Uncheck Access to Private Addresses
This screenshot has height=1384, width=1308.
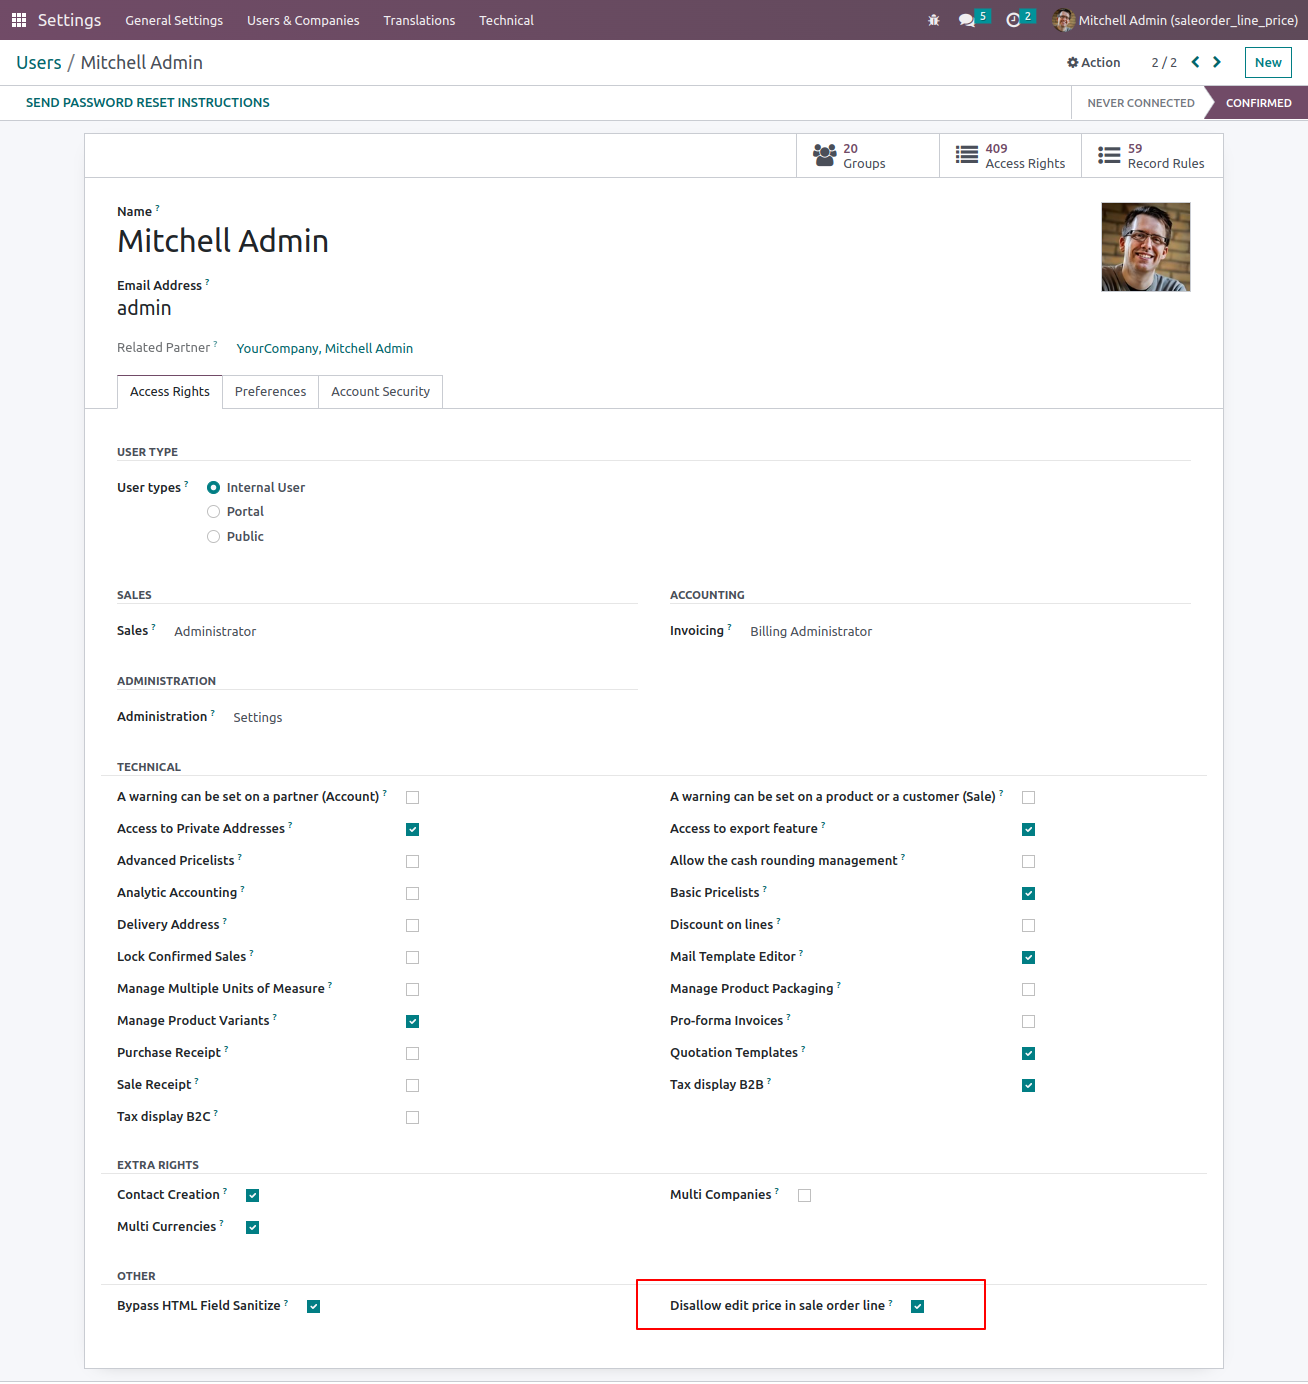point(413,830)
